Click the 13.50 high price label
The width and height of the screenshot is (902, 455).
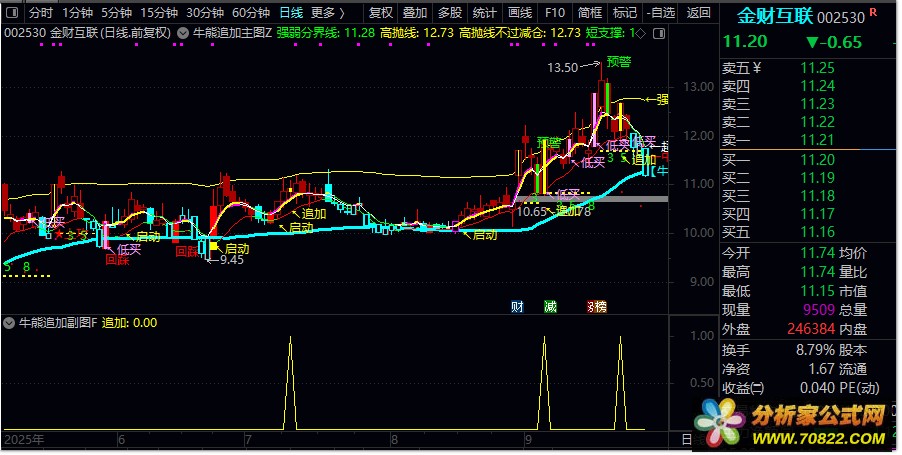pos(562,68)
